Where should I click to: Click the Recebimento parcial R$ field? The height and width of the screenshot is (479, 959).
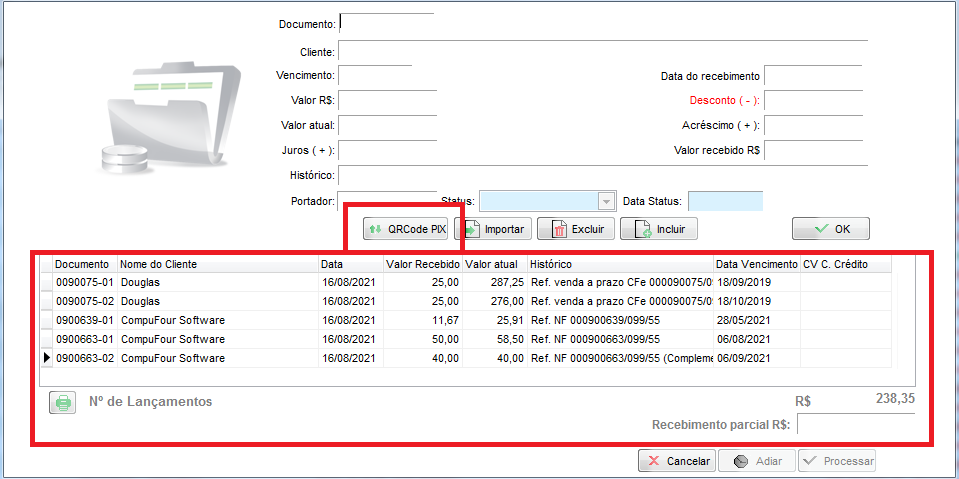coord(855,425)
